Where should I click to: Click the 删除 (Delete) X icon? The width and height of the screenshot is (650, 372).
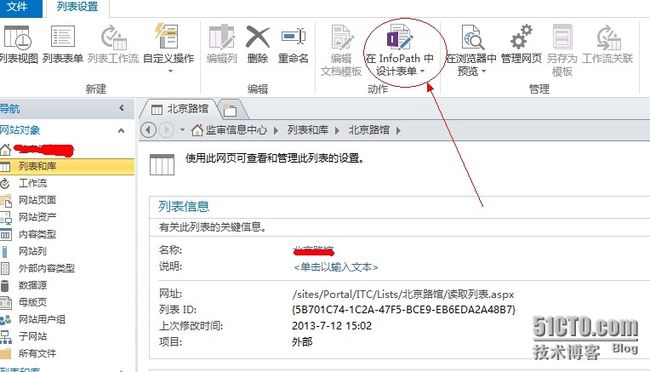(257, 37)
